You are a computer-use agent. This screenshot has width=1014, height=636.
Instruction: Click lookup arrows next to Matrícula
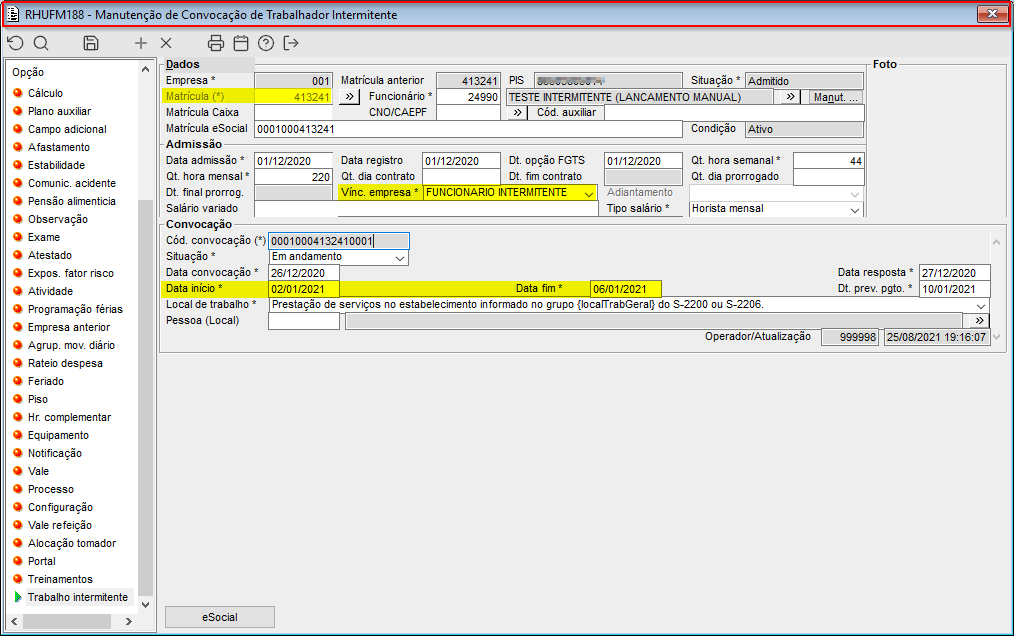coord(349,97)
